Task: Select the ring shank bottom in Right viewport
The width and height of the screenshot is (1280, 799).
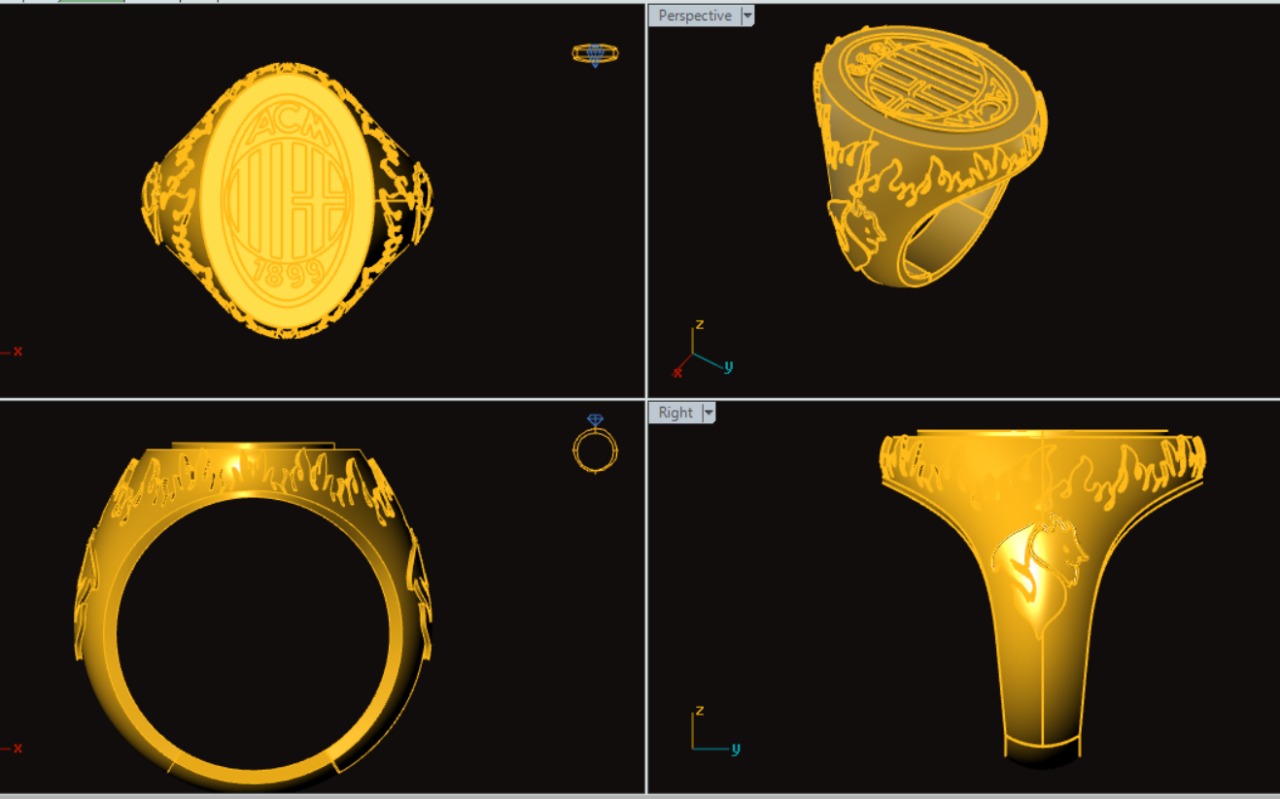Action: click(x=1043, y=750)
